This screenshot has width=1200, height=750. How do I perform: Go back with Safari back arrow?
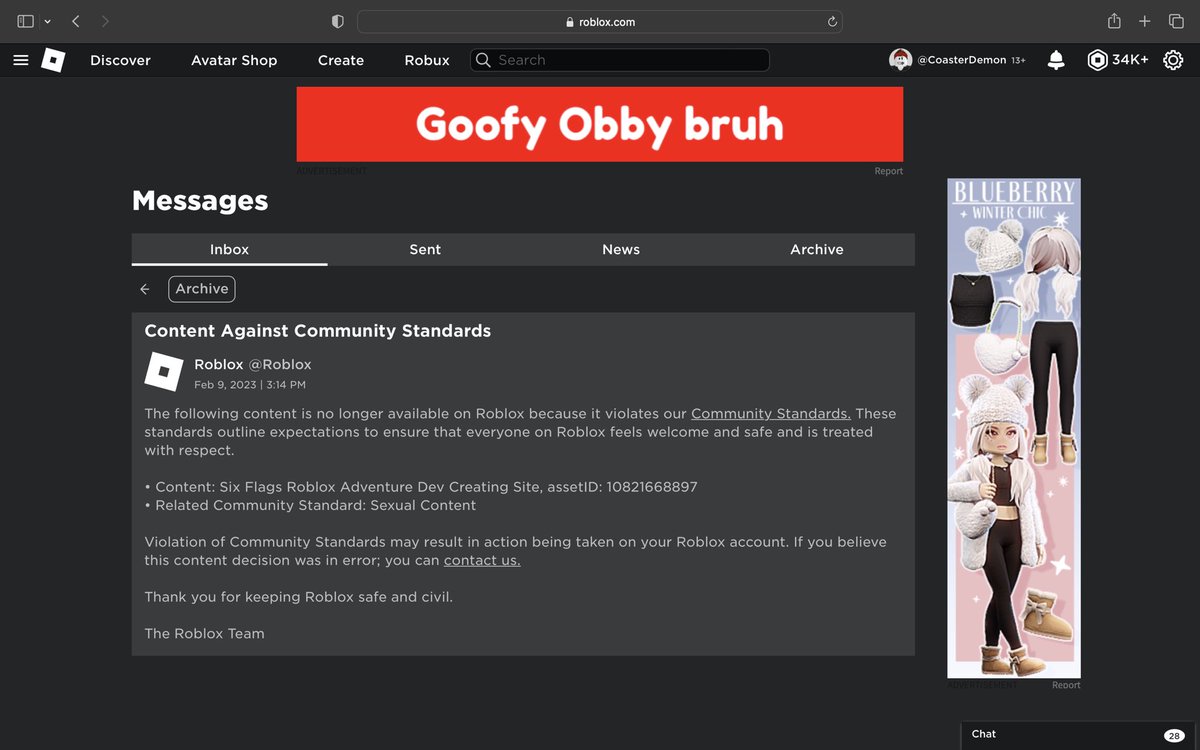pyautogui.click(x=76, y=21)
